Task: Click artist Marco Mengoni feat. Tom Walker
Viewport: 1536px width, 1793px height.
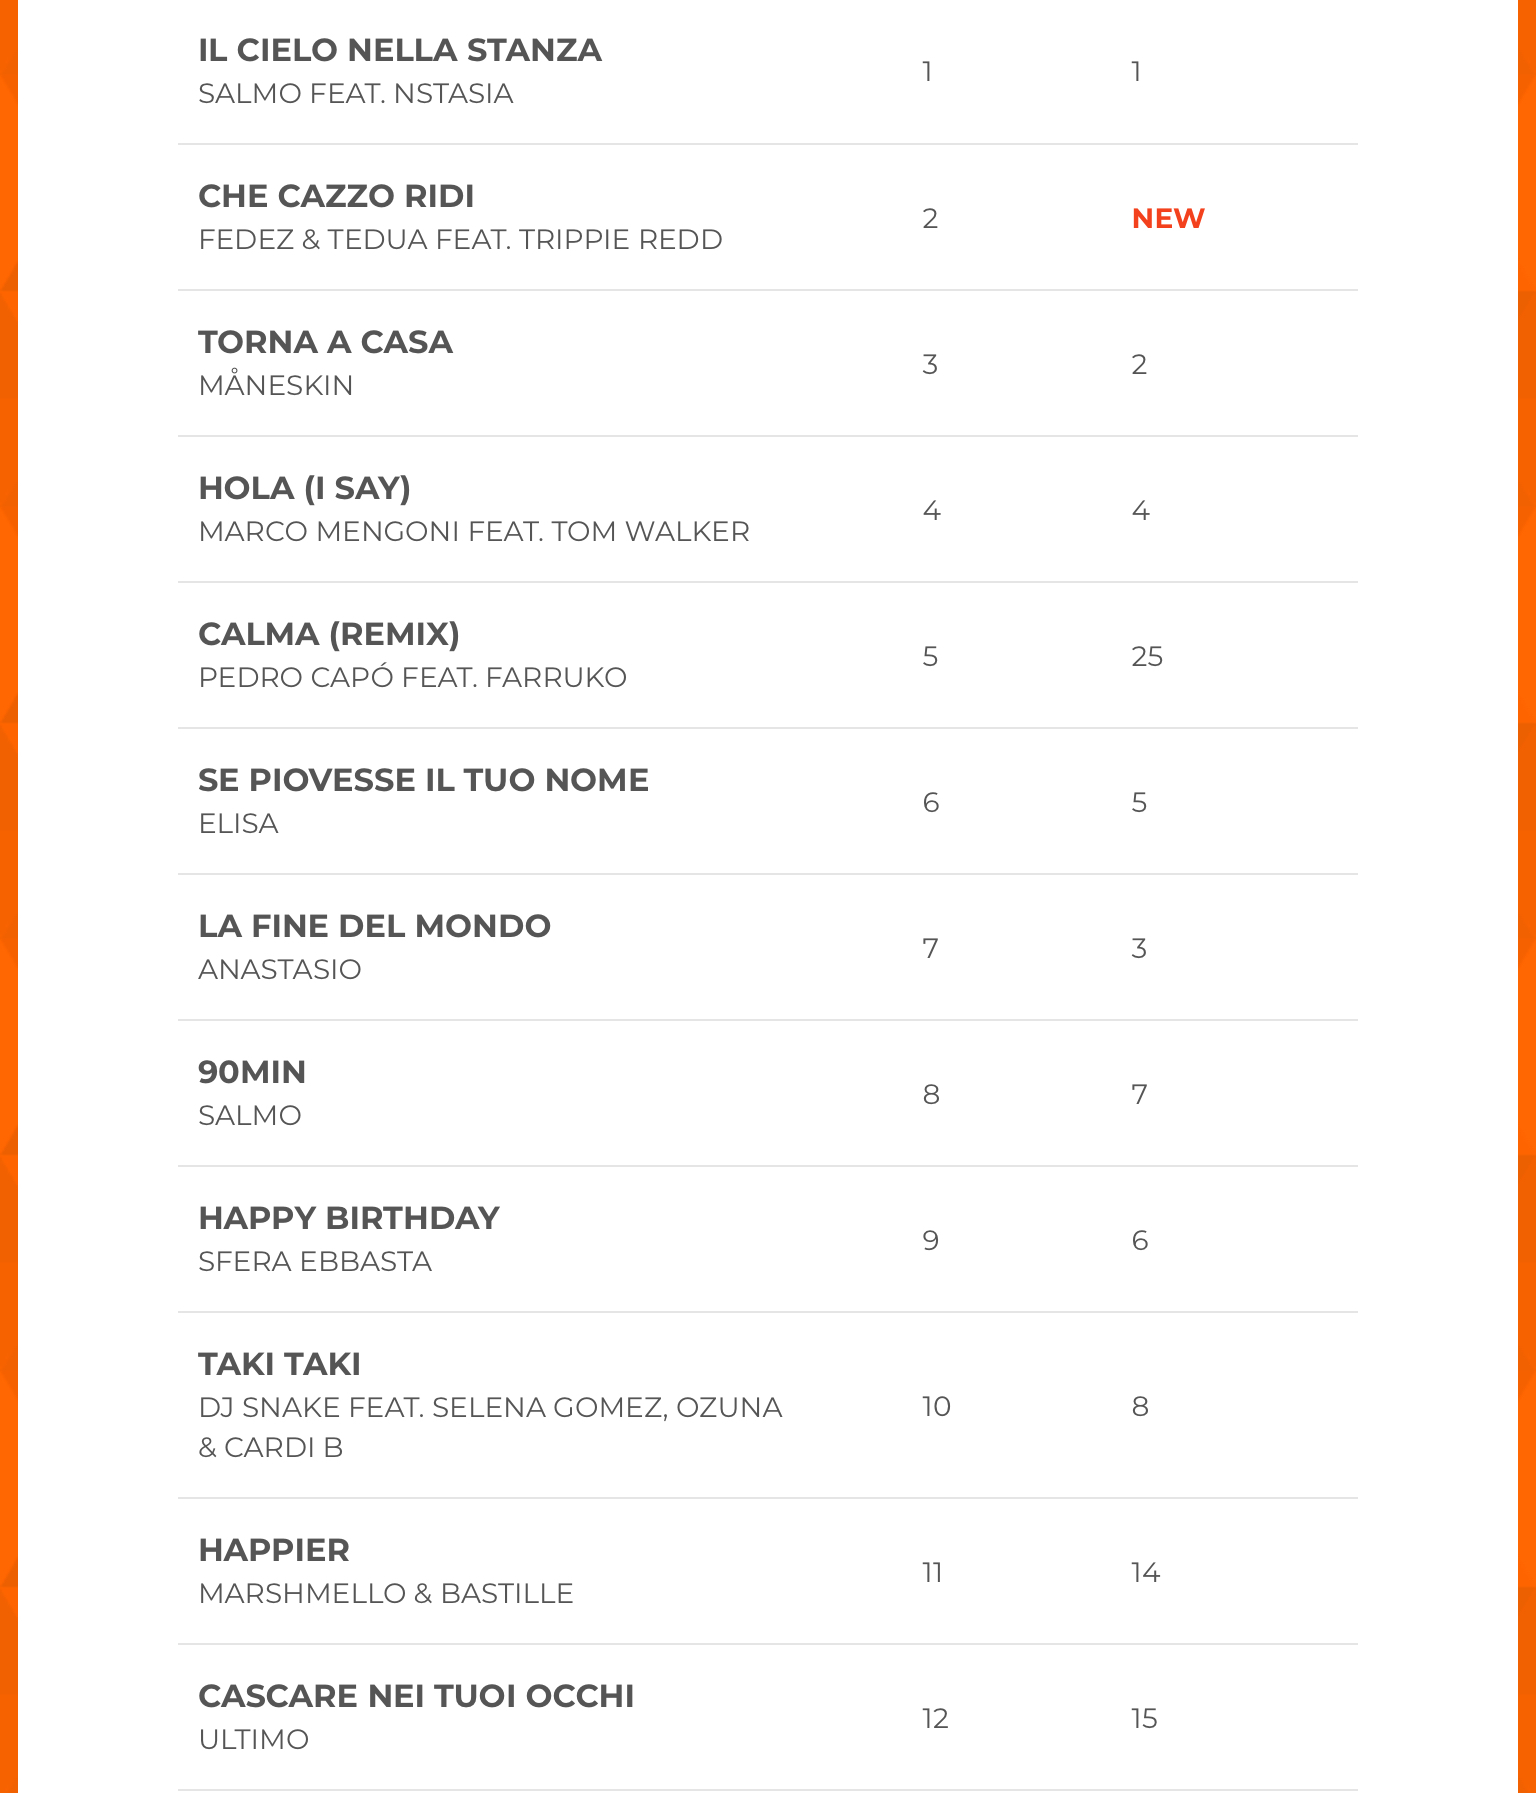Action: (x=473, y=532)
